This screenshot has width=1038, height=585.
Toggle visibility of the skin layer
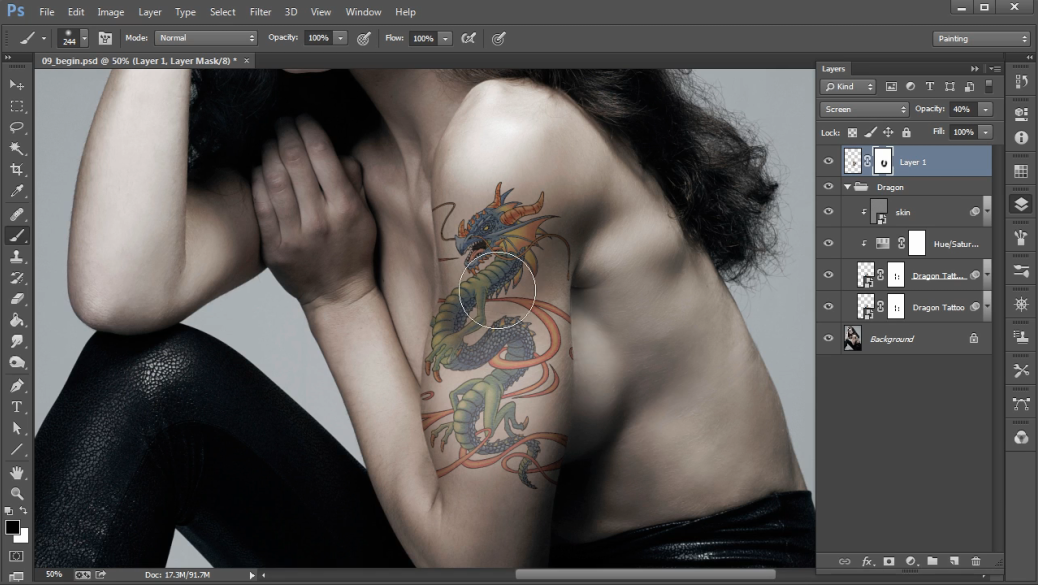pyautogui.click(x=828, y=212)
